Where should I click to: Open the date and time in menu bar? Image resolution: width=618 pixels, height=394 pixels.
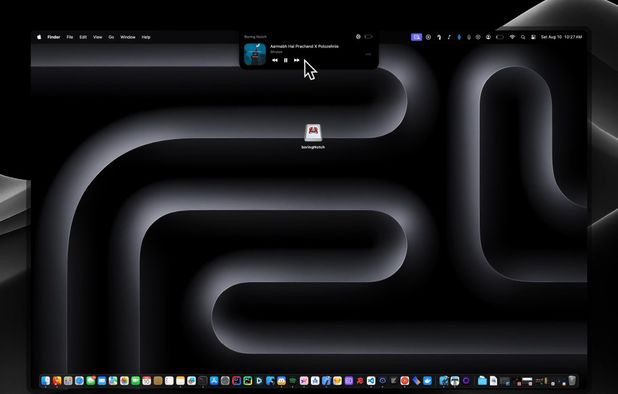click(561, 37)
